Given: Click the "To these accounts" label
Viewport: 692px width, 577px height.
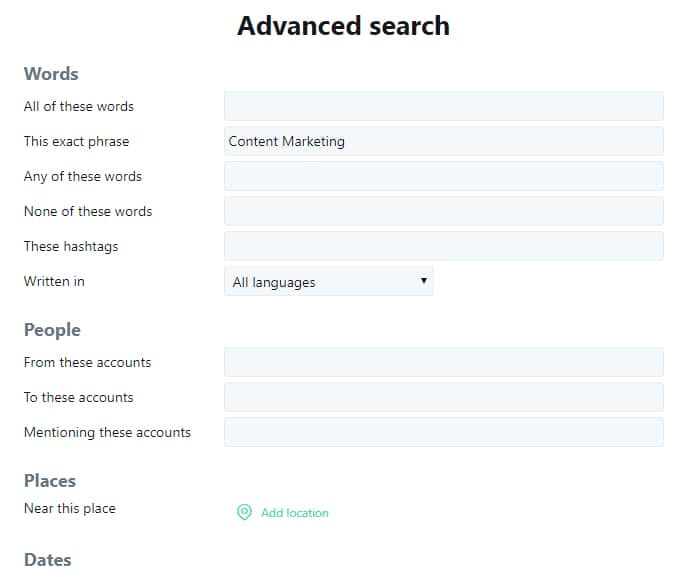Looking at the screenshot, I should click(79, 397).
